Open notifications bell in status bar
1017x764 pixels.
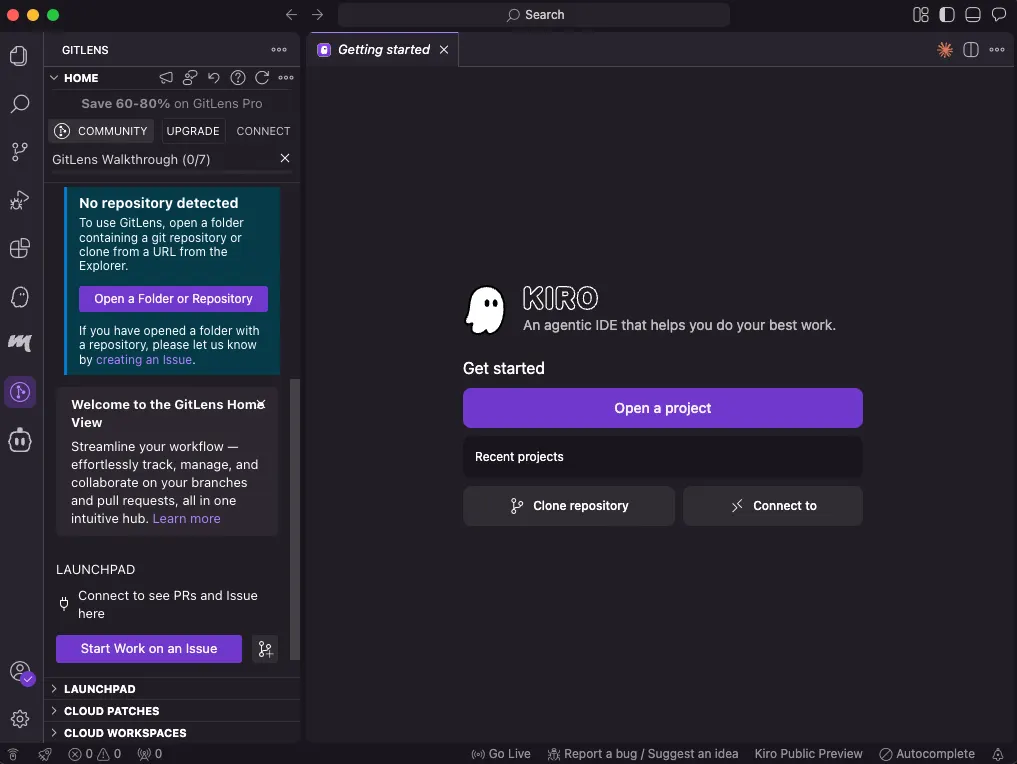point(998,754)
